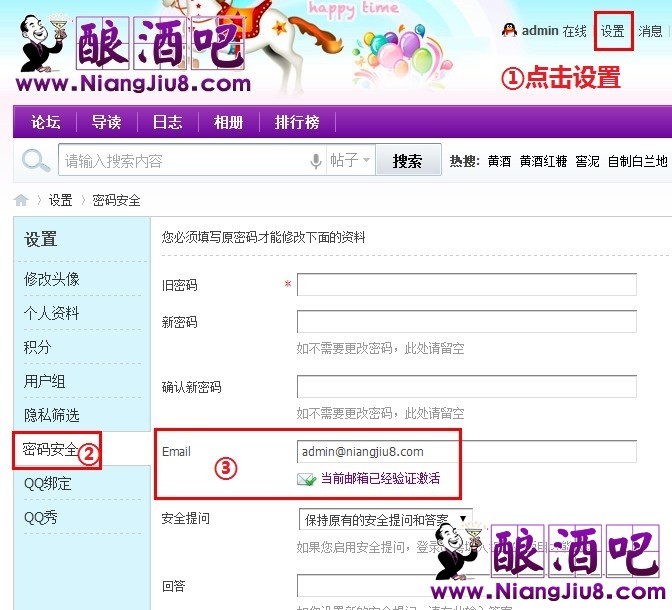Focus the 旧密码 old password field
Screen dimensions: 672x610
click(x=467, y=285)
